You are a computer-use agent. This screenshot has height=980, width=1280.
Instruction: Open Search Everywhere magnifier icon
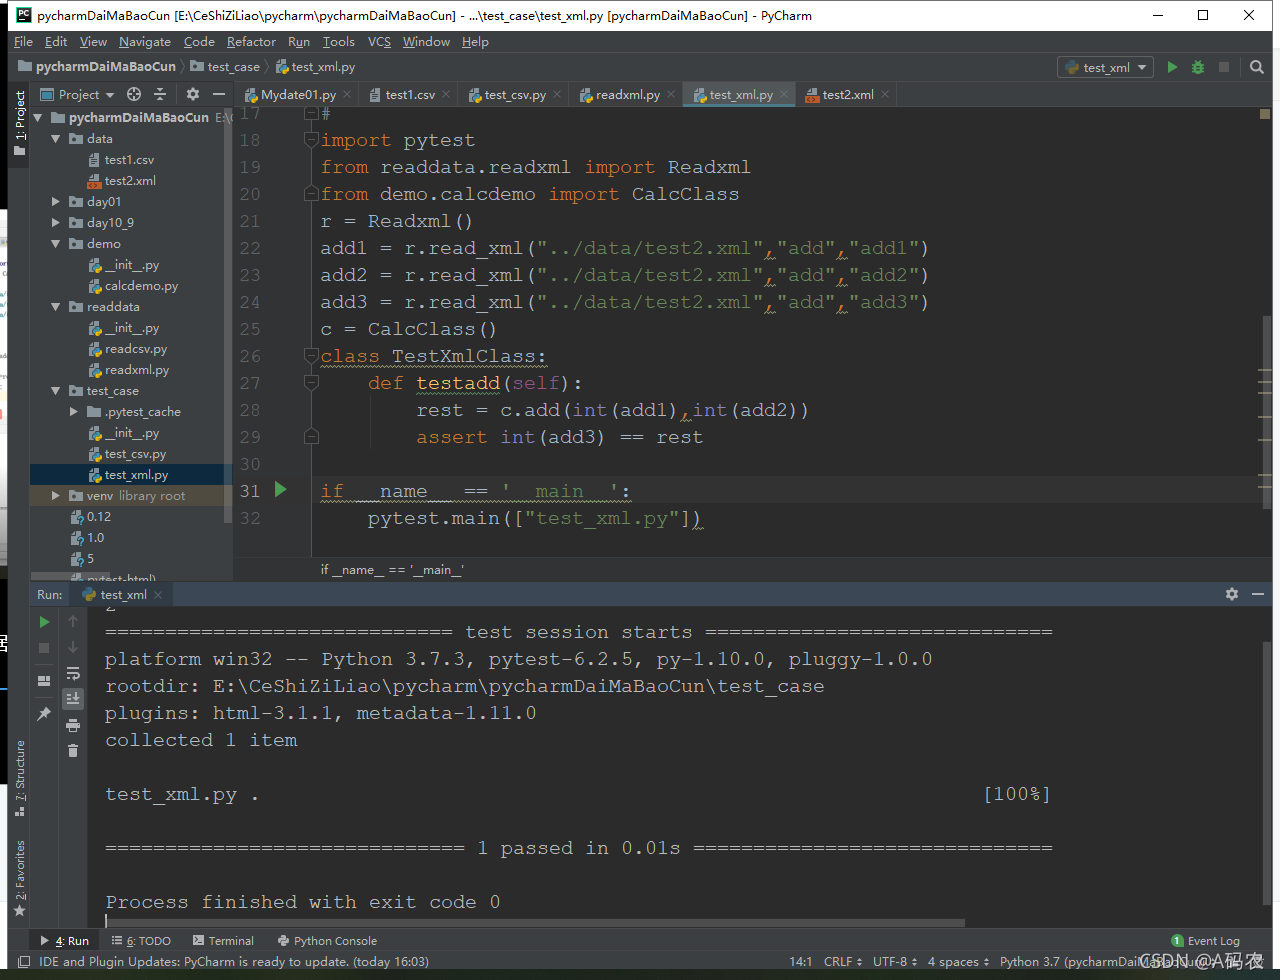(x=1257, y=67)
